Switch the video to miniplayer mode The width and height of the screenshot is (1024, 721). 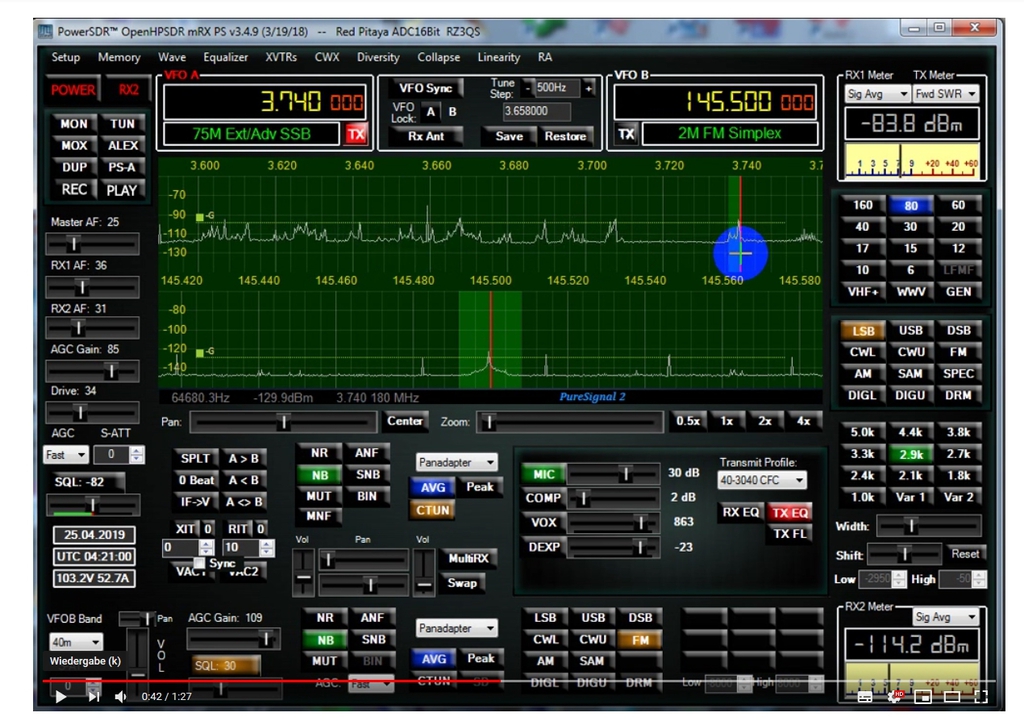tap(923, 697)
